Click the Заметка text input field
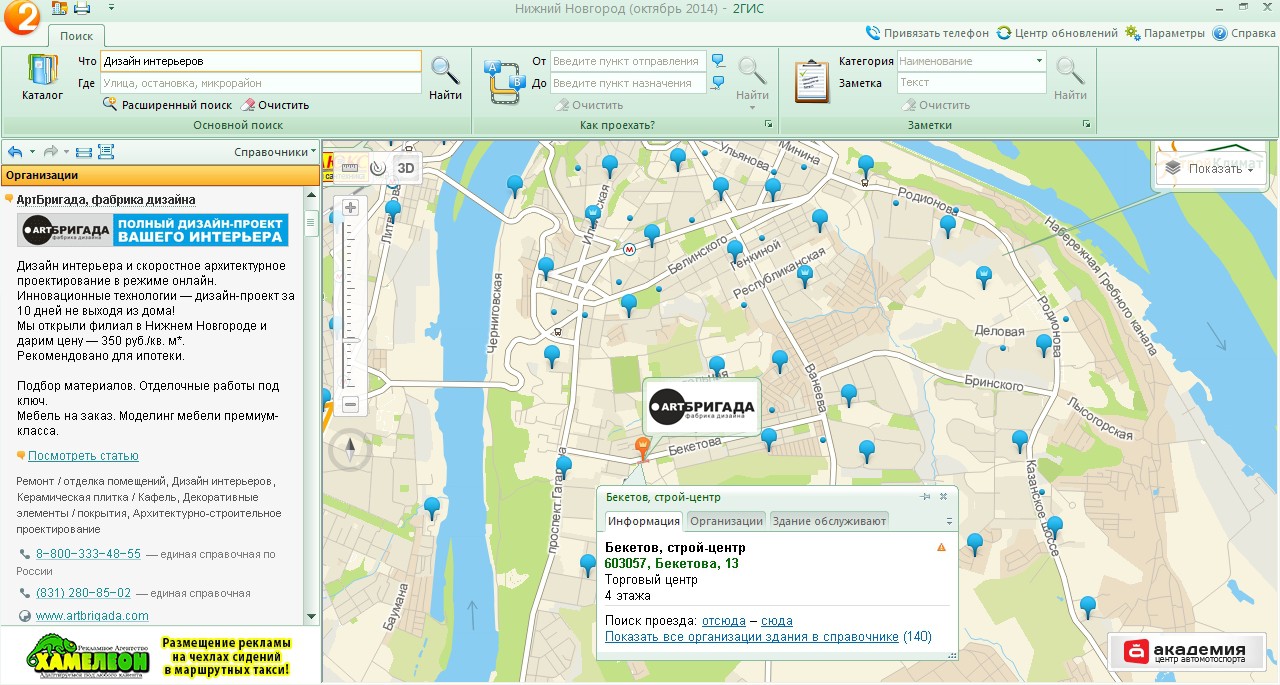Screen dimensions: 1280x685 971,83
